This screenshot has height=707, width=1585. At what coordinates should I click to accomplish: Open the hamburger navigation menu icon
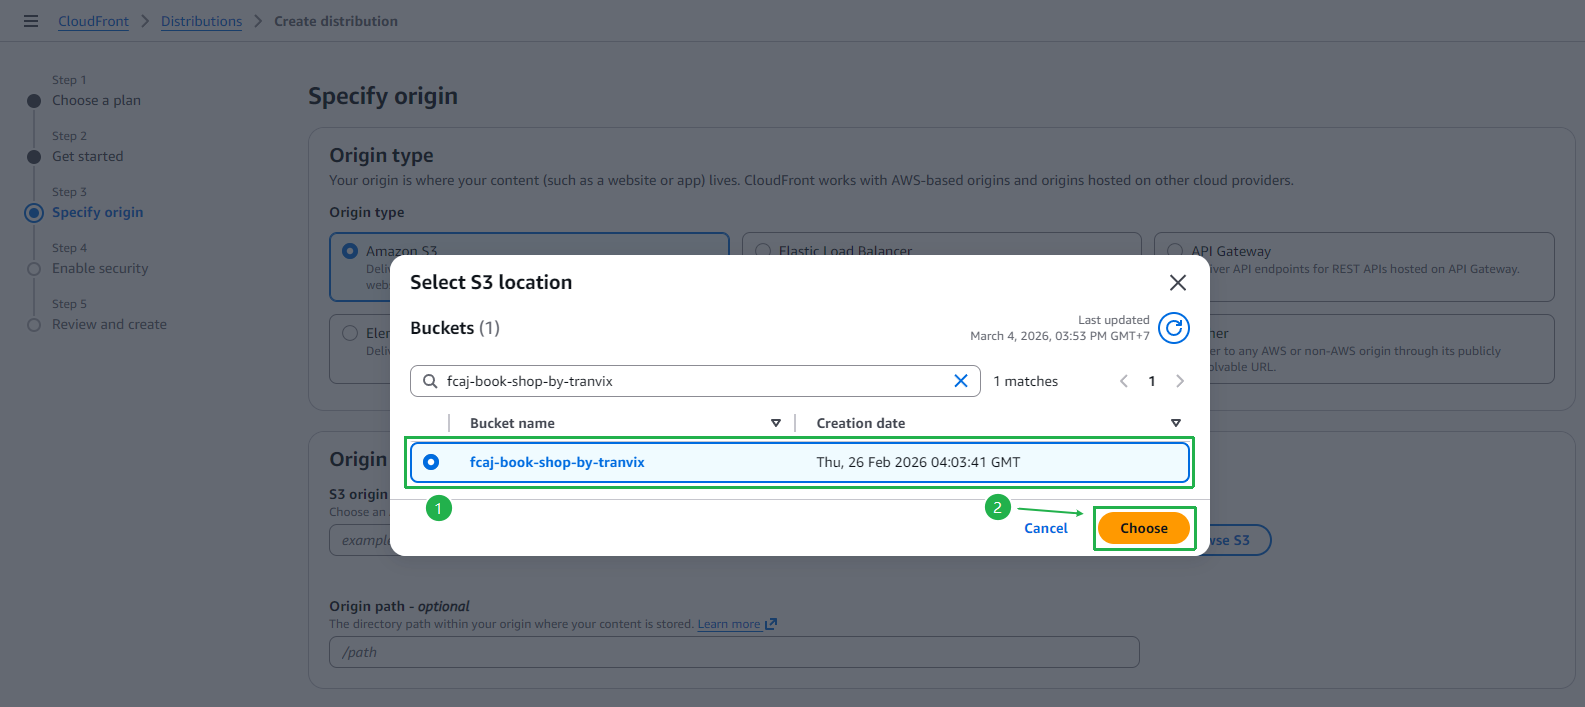pos(31,21)
